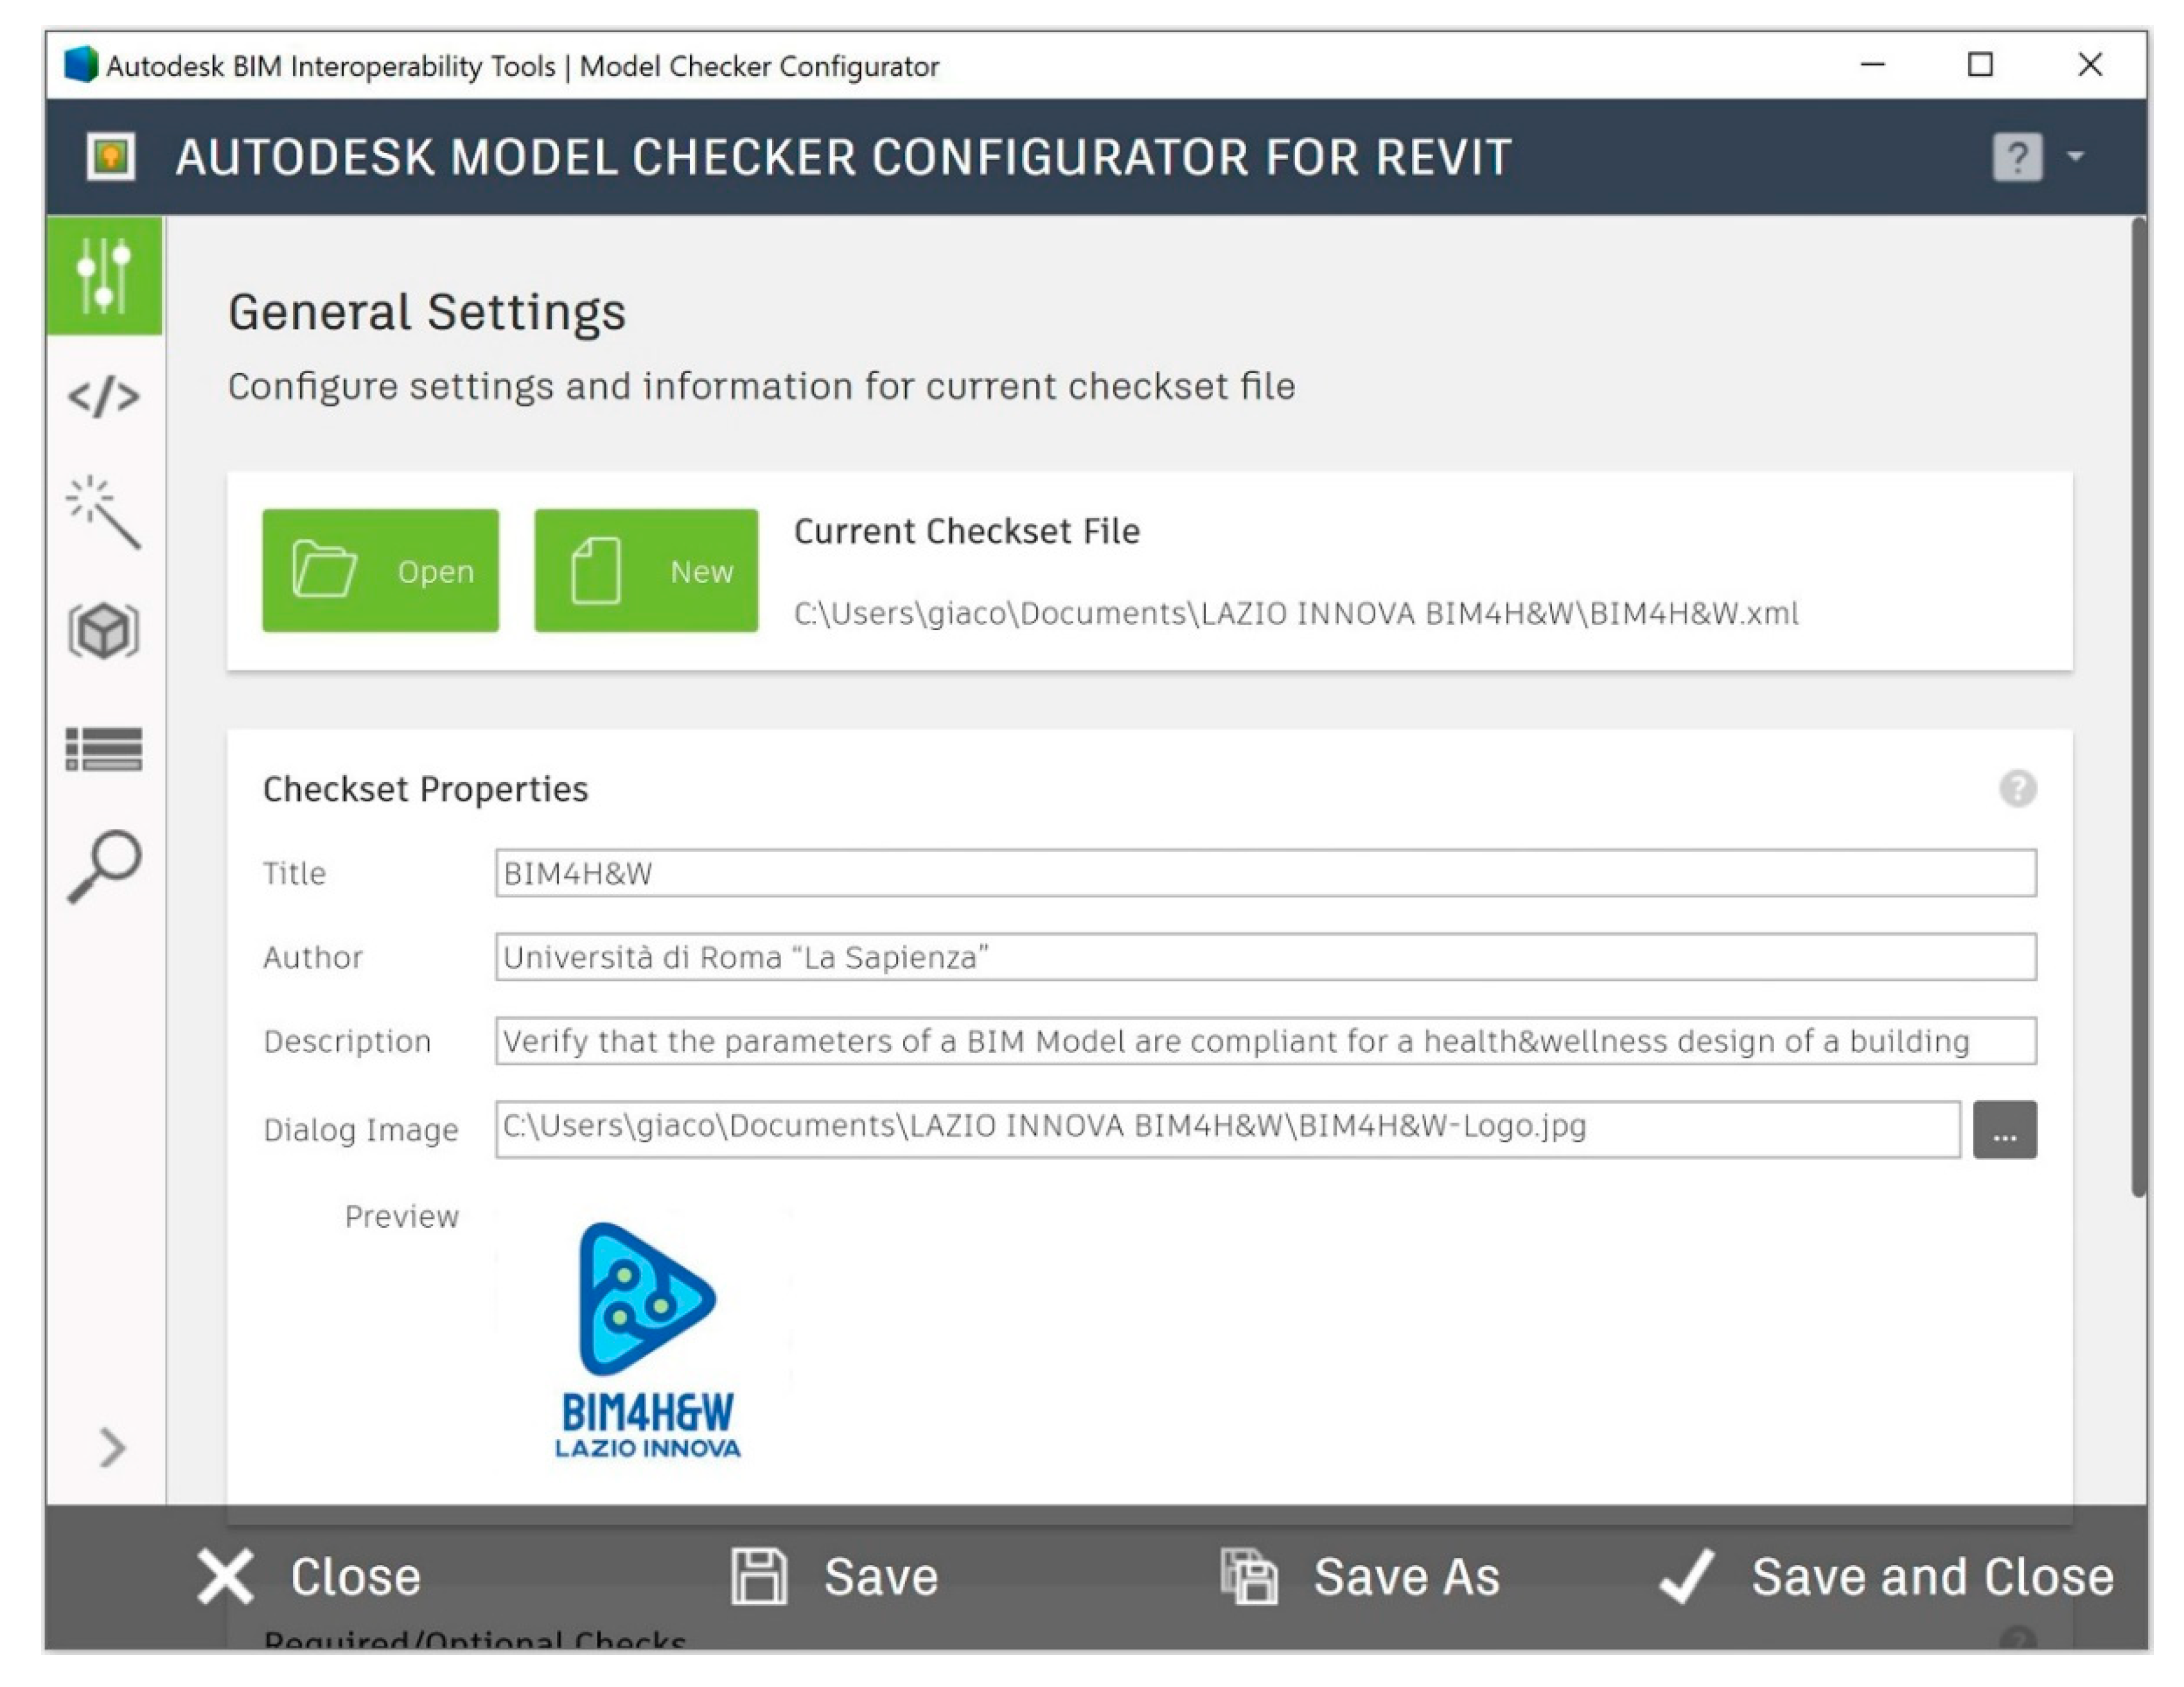Screen dimensions: 2184x1687
Task: Open the 3D cube sidebar section
Action: (x=104, y=631)
